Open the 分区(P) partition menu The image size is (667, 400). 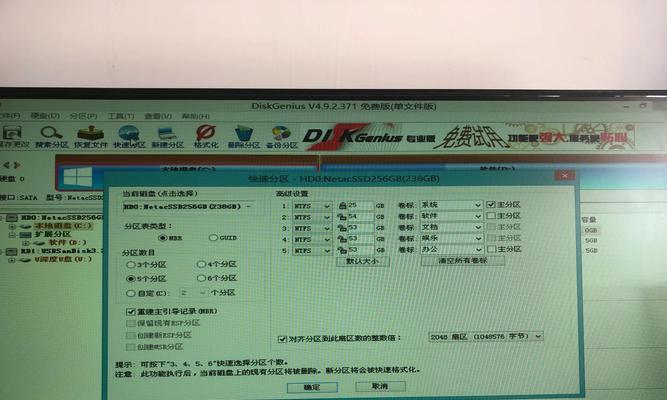(83, 116)
